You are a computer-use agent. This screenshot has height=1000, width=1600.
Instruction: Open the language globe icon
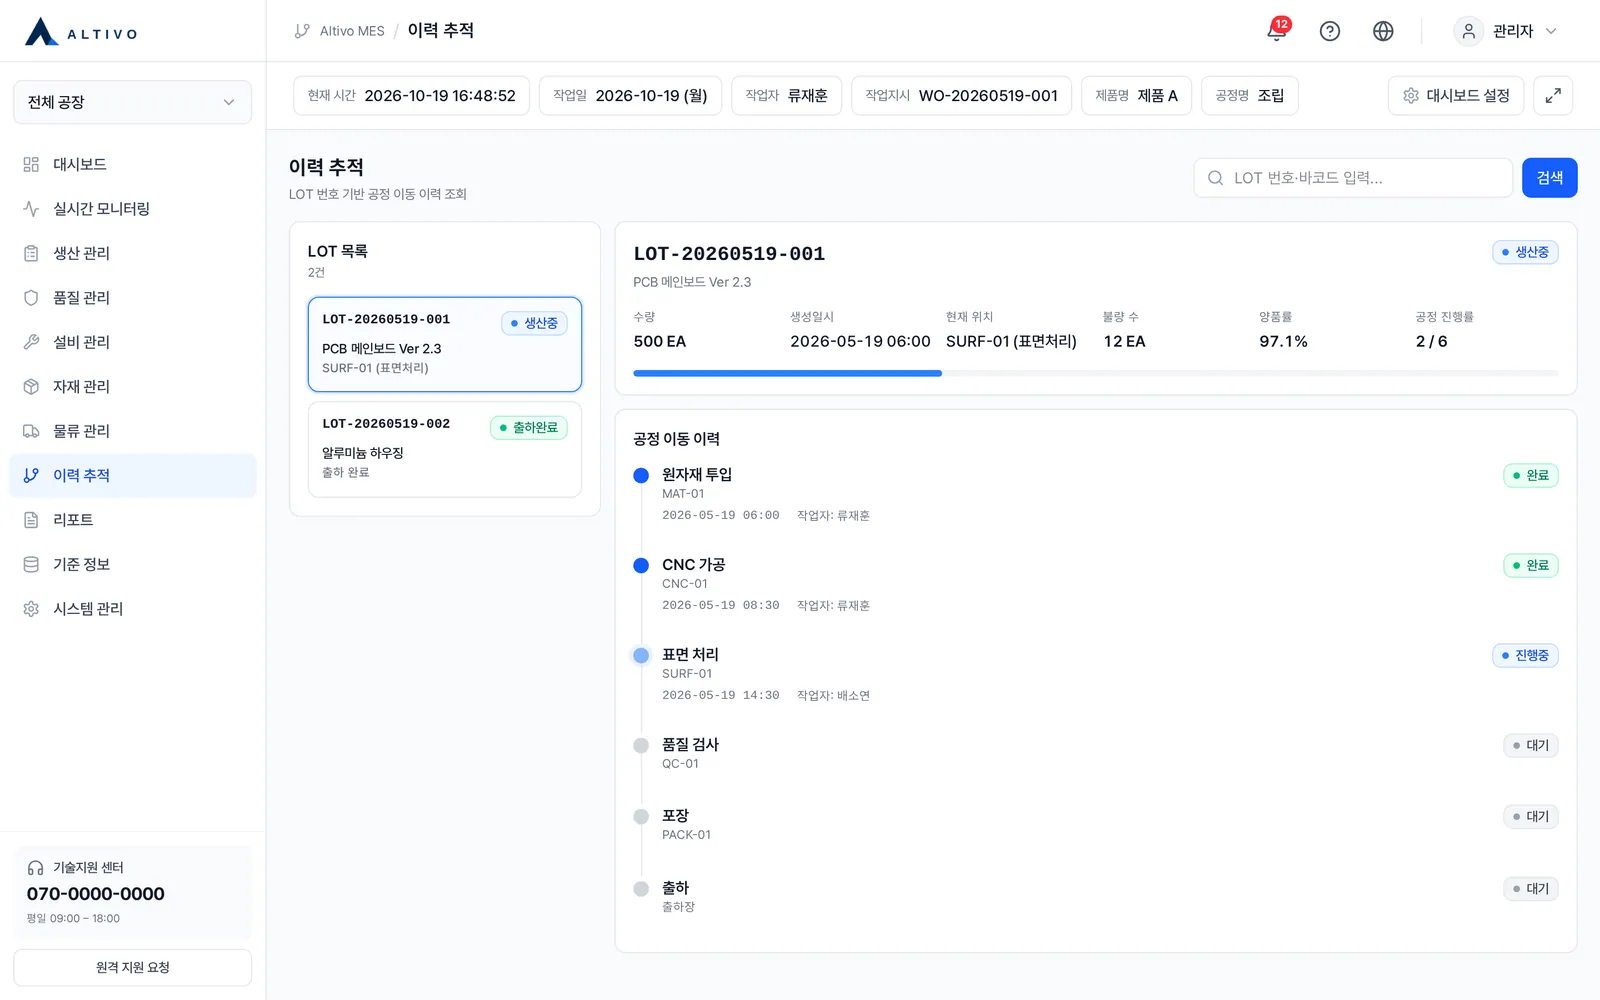pyautogui.click(x=1383, y=31)
